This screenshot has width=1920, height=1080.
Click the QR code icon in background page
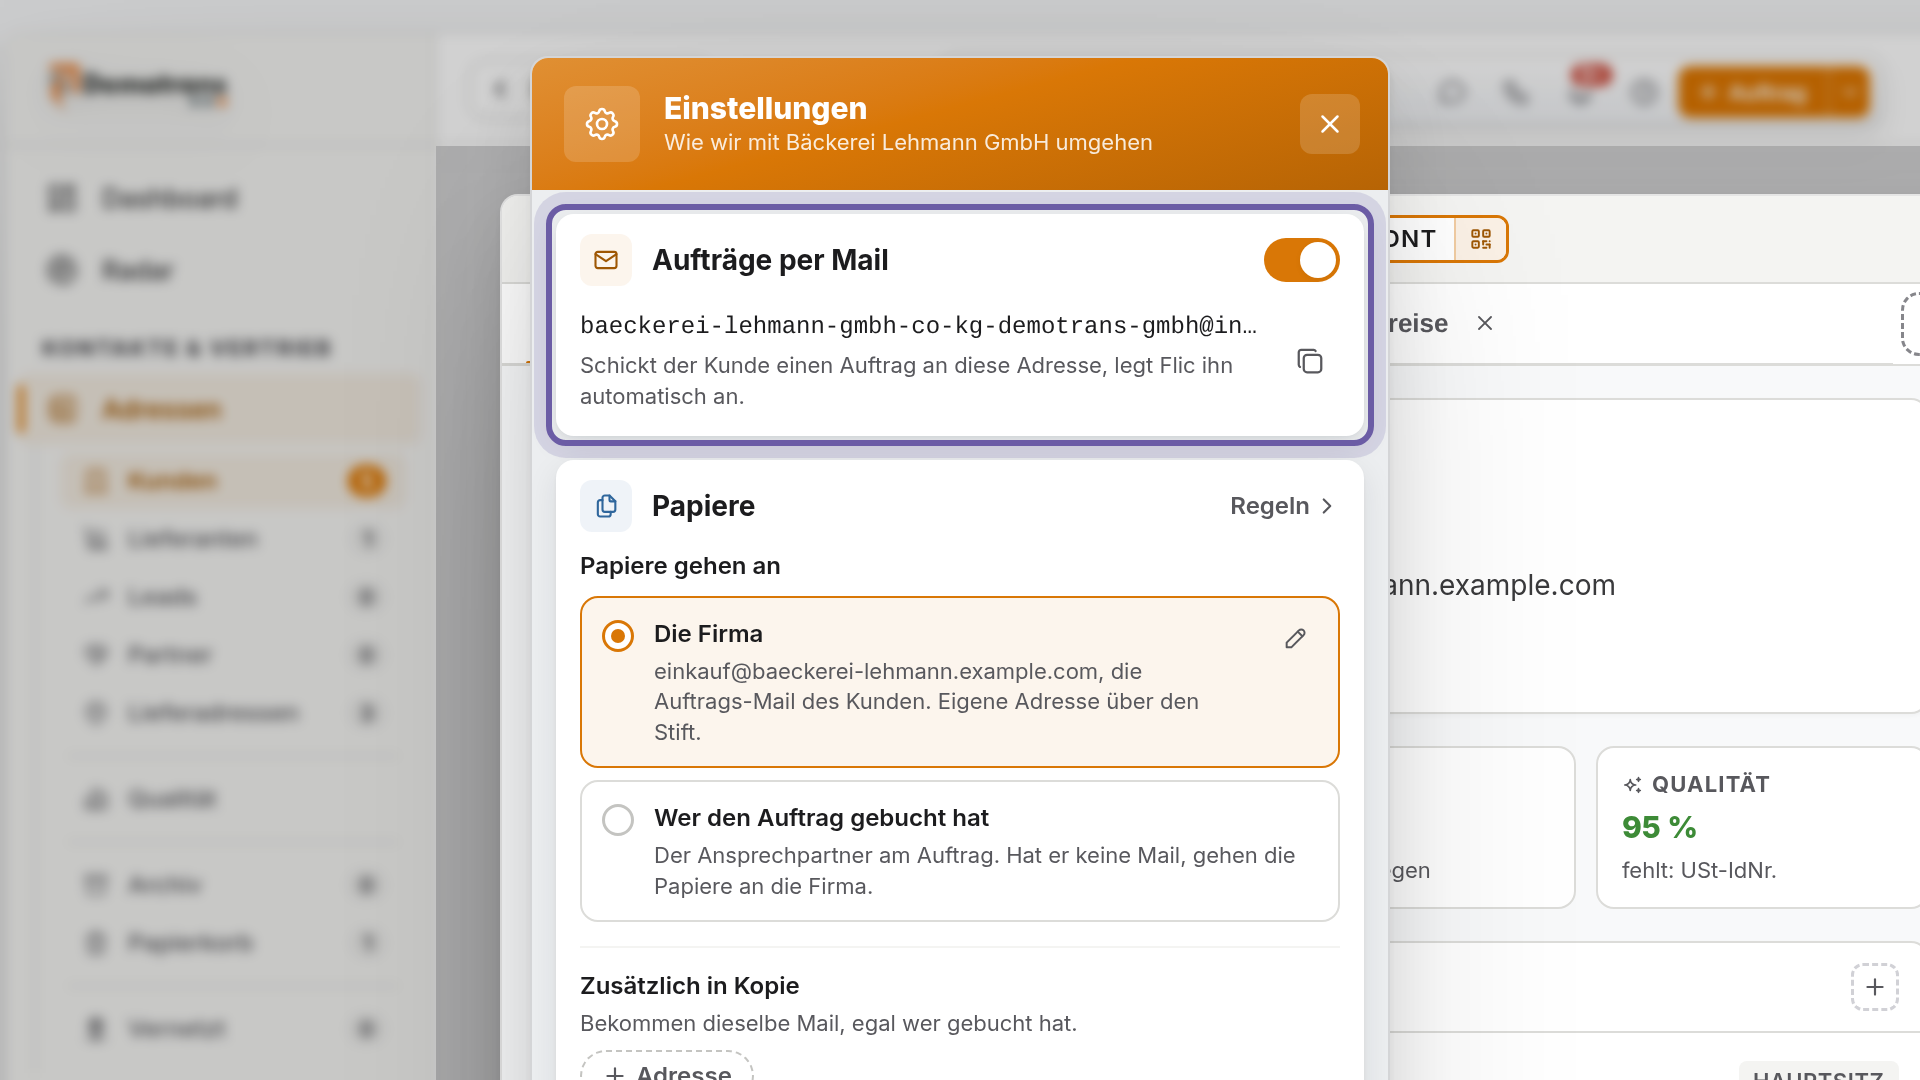(x=1481, y=239)
